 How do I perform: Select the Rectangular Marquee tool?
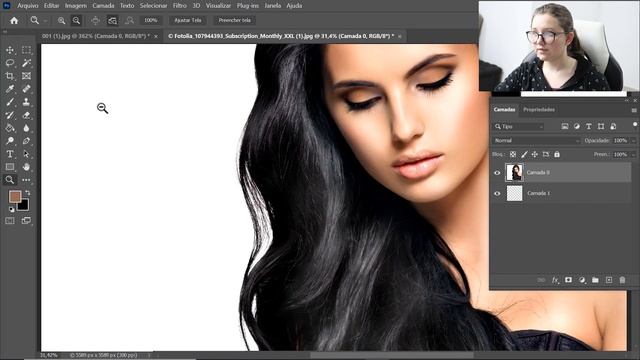[x=26, y=50]
